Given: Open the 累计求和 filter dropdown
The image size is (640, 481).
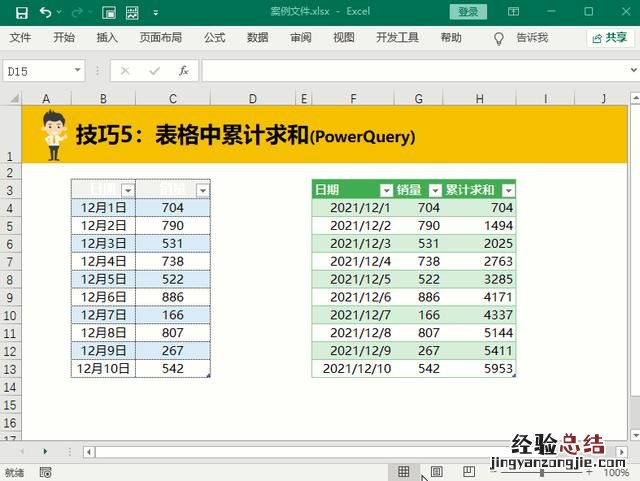Looking at the screenshot, I should [x=508, y=190].
